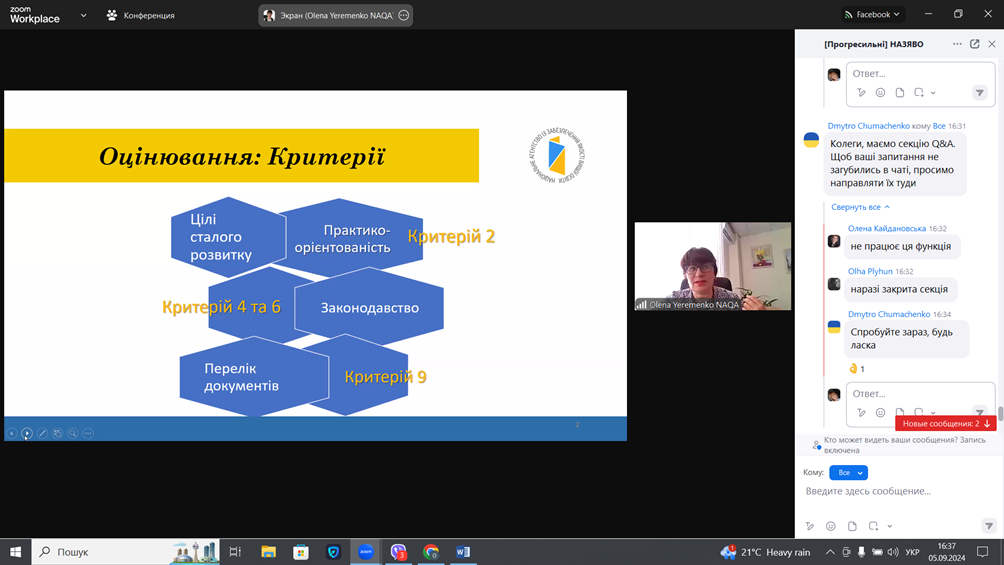Screen dimensions: 1004x565
Task: Click screenshot icon in the top reply box
Action: [x=919, y=92]
